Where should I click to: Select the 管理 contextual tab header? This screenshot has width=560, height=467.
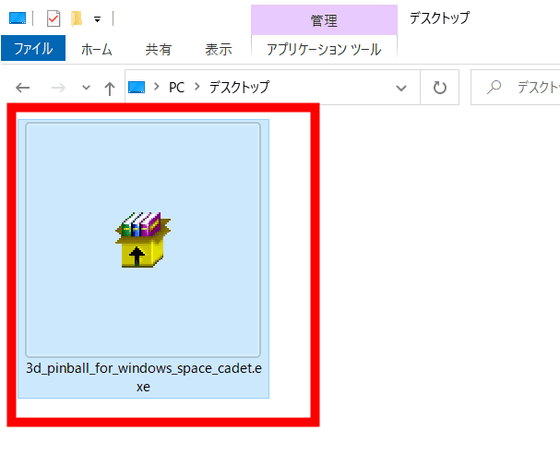pos(324,20)
